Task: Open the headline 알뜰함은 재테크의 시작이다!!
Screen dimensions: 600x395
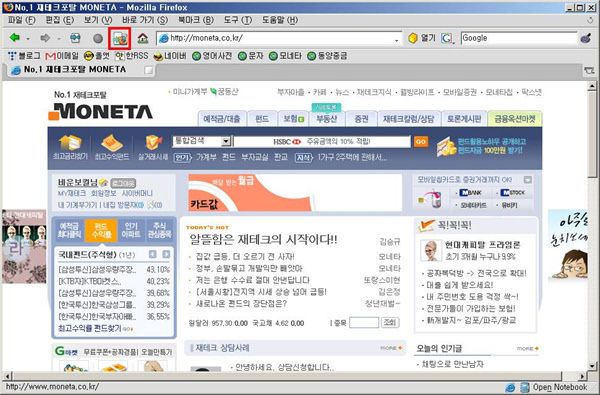Action: 264,240
